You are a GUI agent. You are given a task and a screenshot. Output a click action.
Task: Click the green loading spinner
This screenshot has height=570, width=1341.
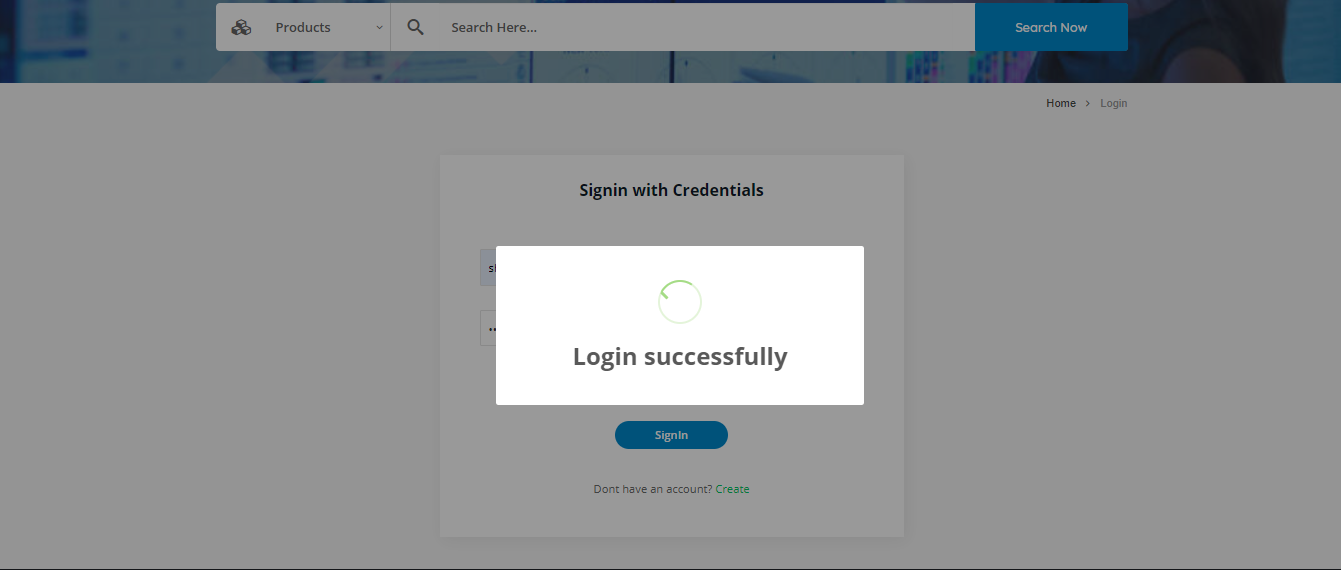point(680,302)
